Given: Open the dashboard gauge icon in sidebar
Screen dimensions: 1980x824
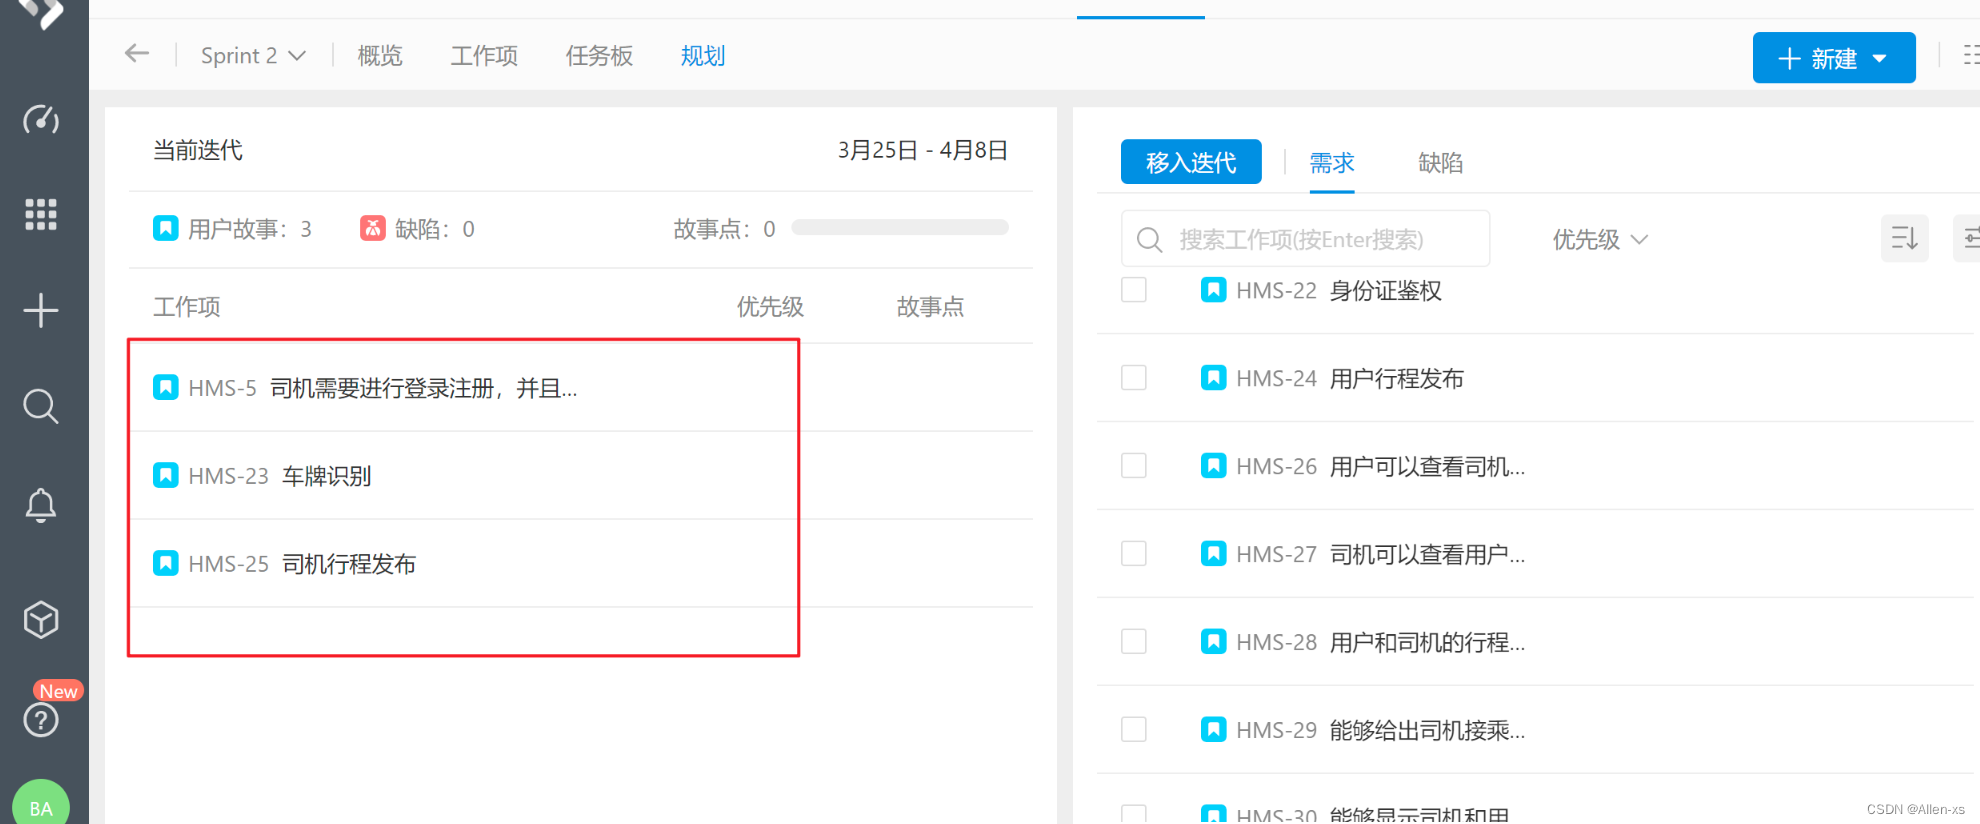Looking at the screenshot, I should 41,120.
